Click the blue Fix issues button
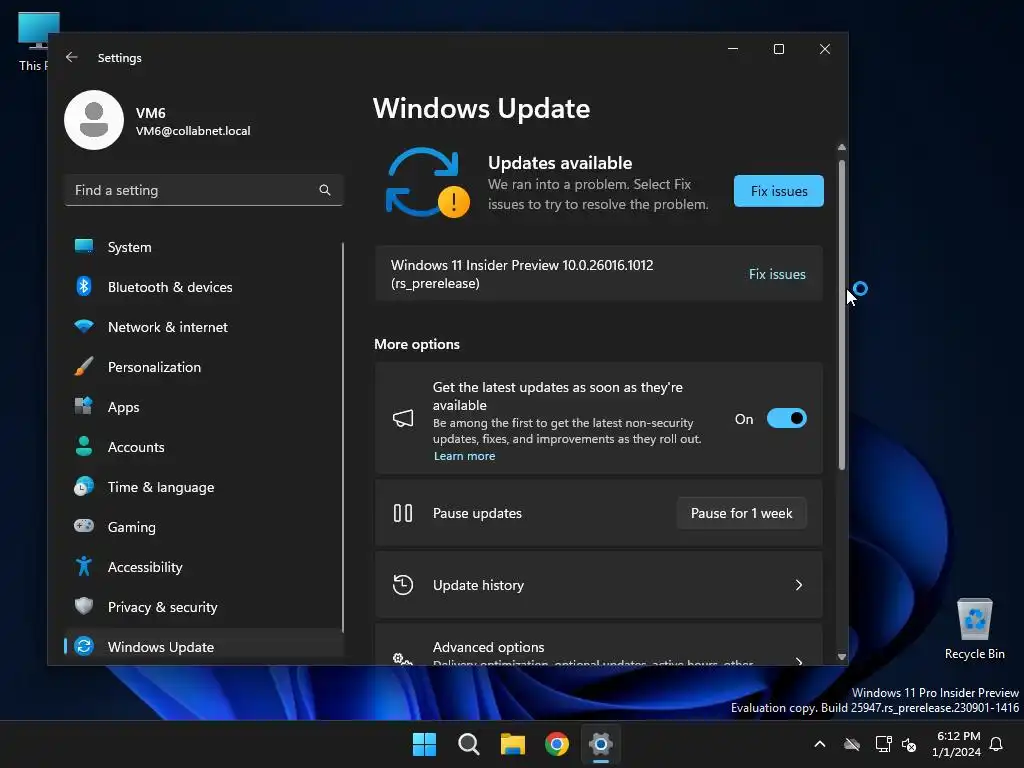Screen dimensions: 1024x768 (x=778, y=191)
